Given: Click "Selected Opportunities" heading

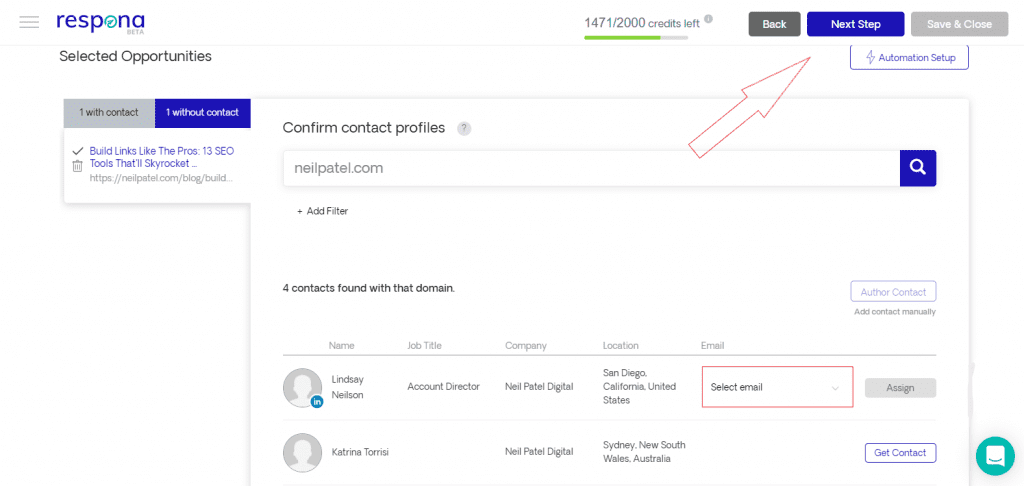Looking at the screenshot, I should tap(135, 56).
